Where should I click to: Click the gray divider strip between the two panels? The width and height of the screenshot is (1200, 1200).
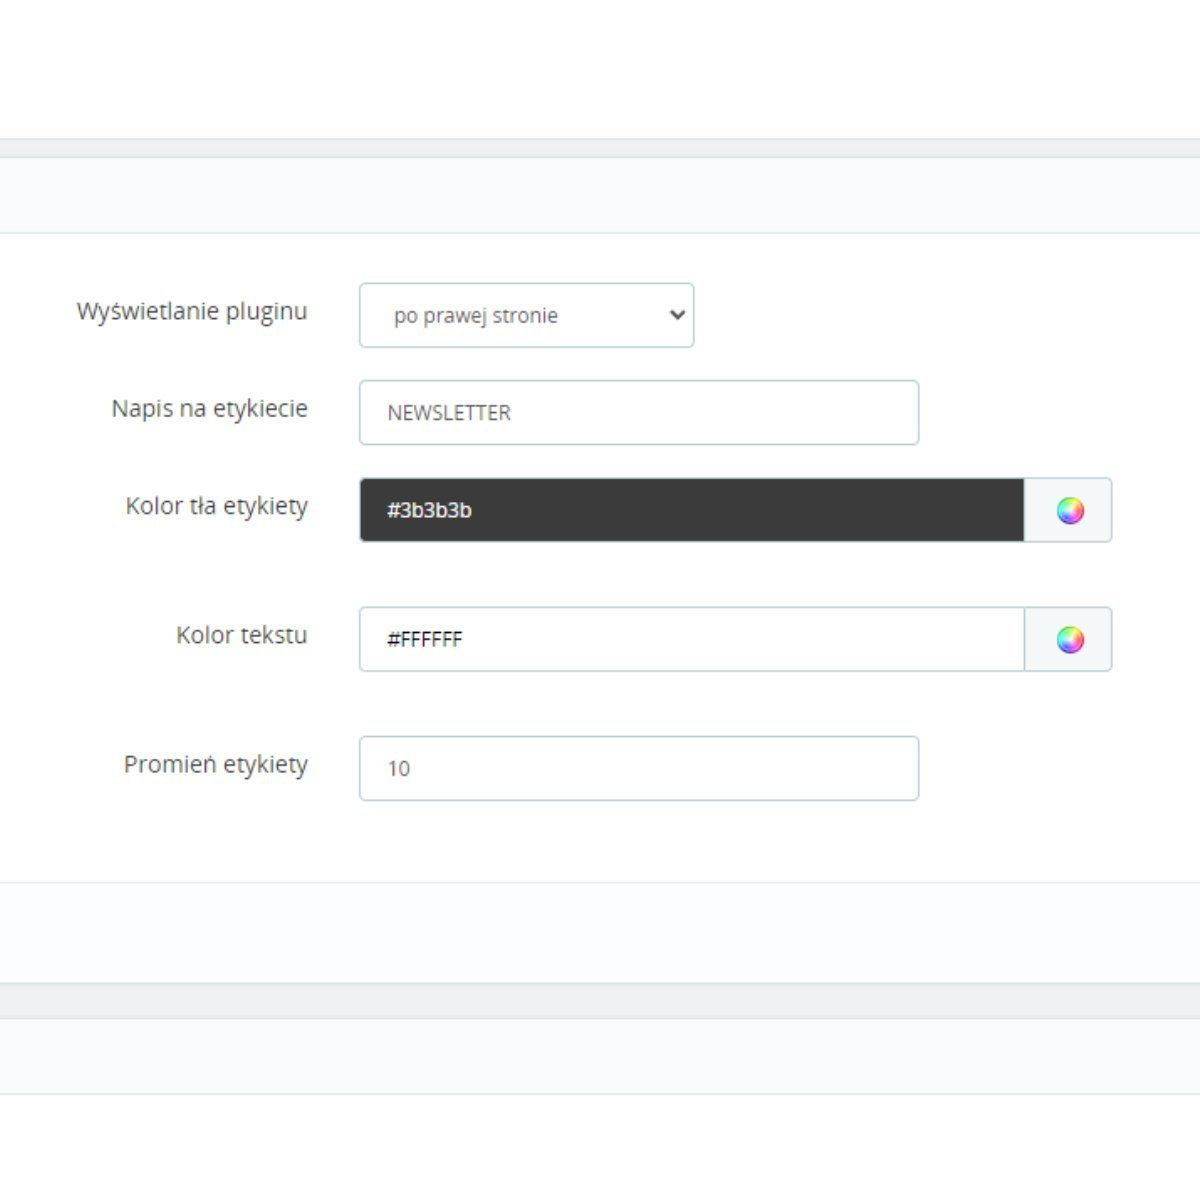click(x=600, y=1001)
